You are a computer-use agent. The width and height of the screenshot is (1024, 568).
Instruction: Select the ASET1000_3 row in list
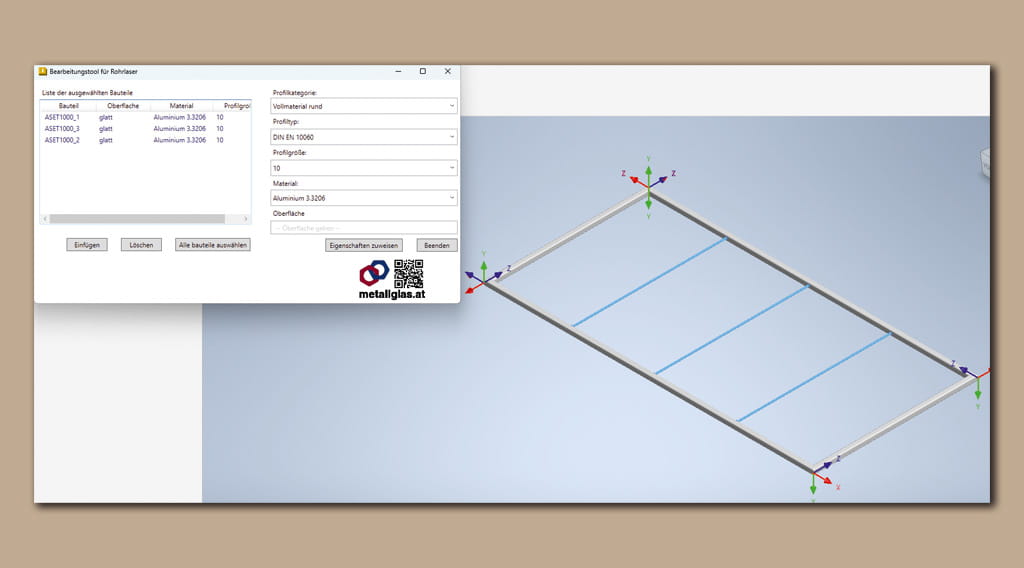point(62,129)
